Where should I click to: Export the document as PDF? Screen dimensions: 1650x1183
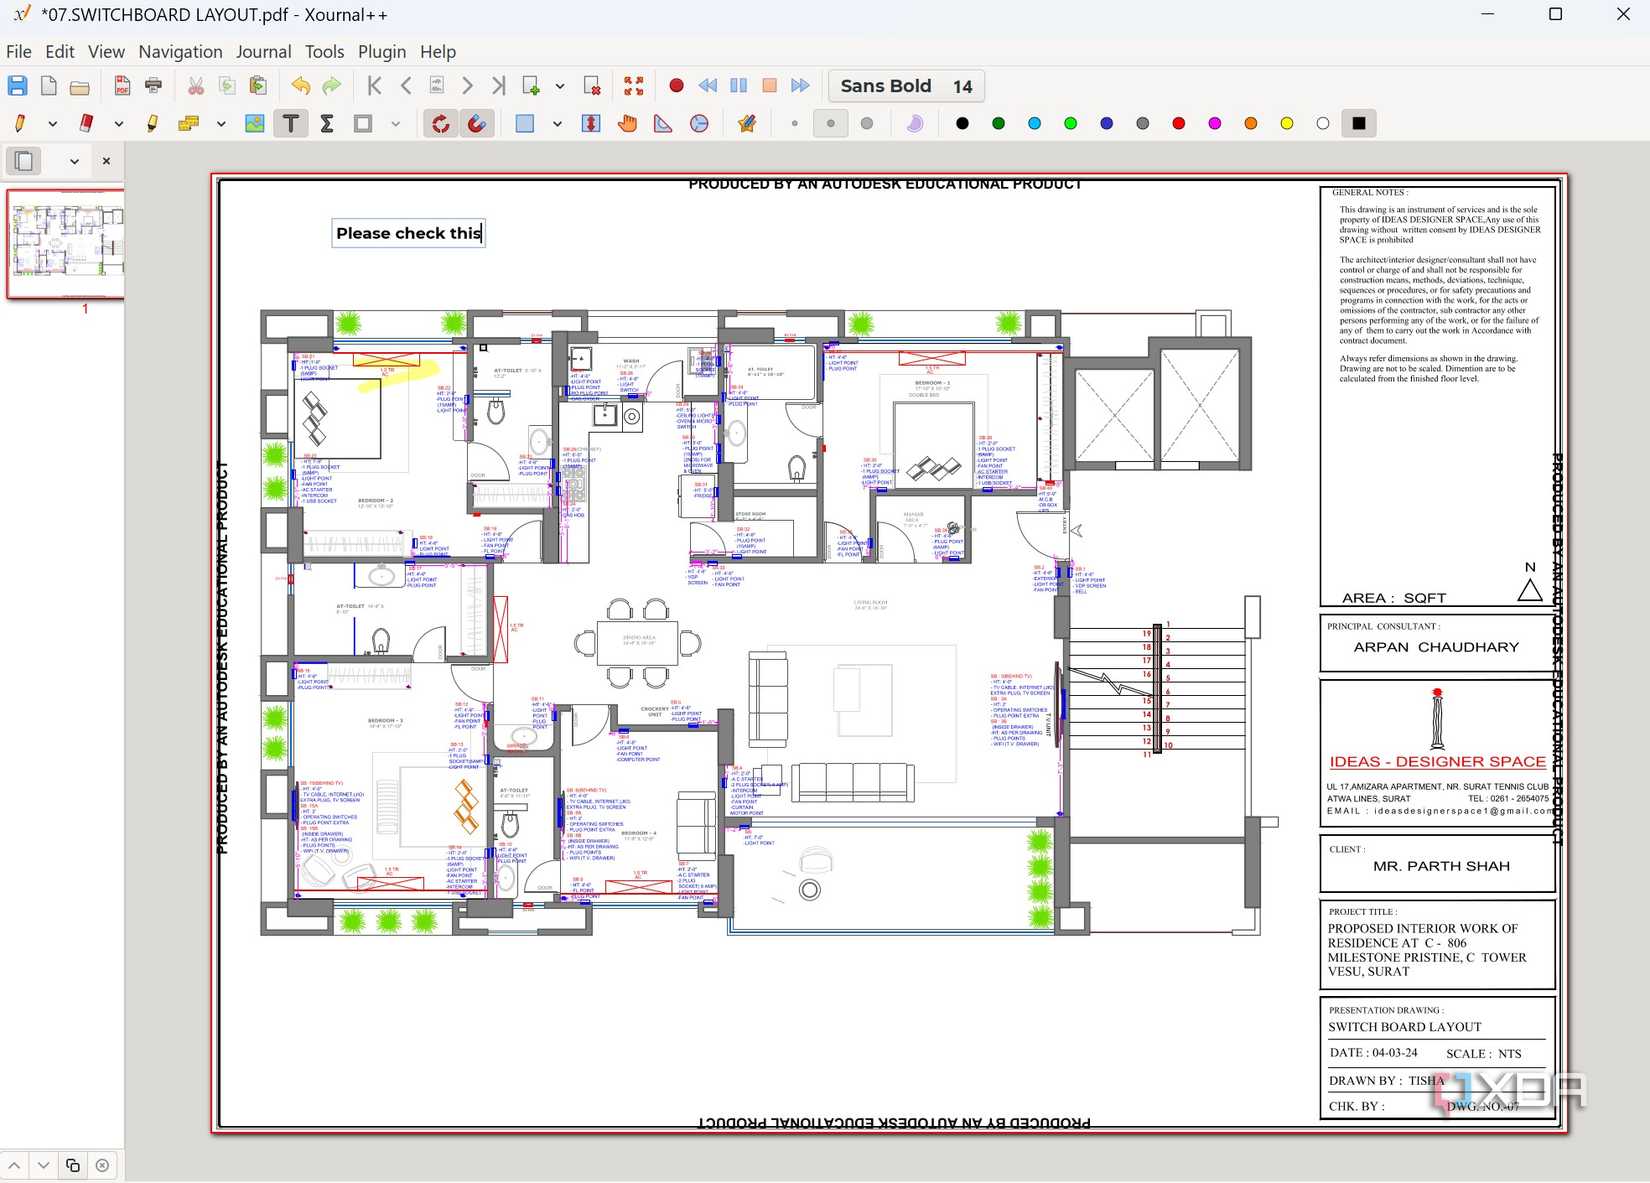pos(120,86)
